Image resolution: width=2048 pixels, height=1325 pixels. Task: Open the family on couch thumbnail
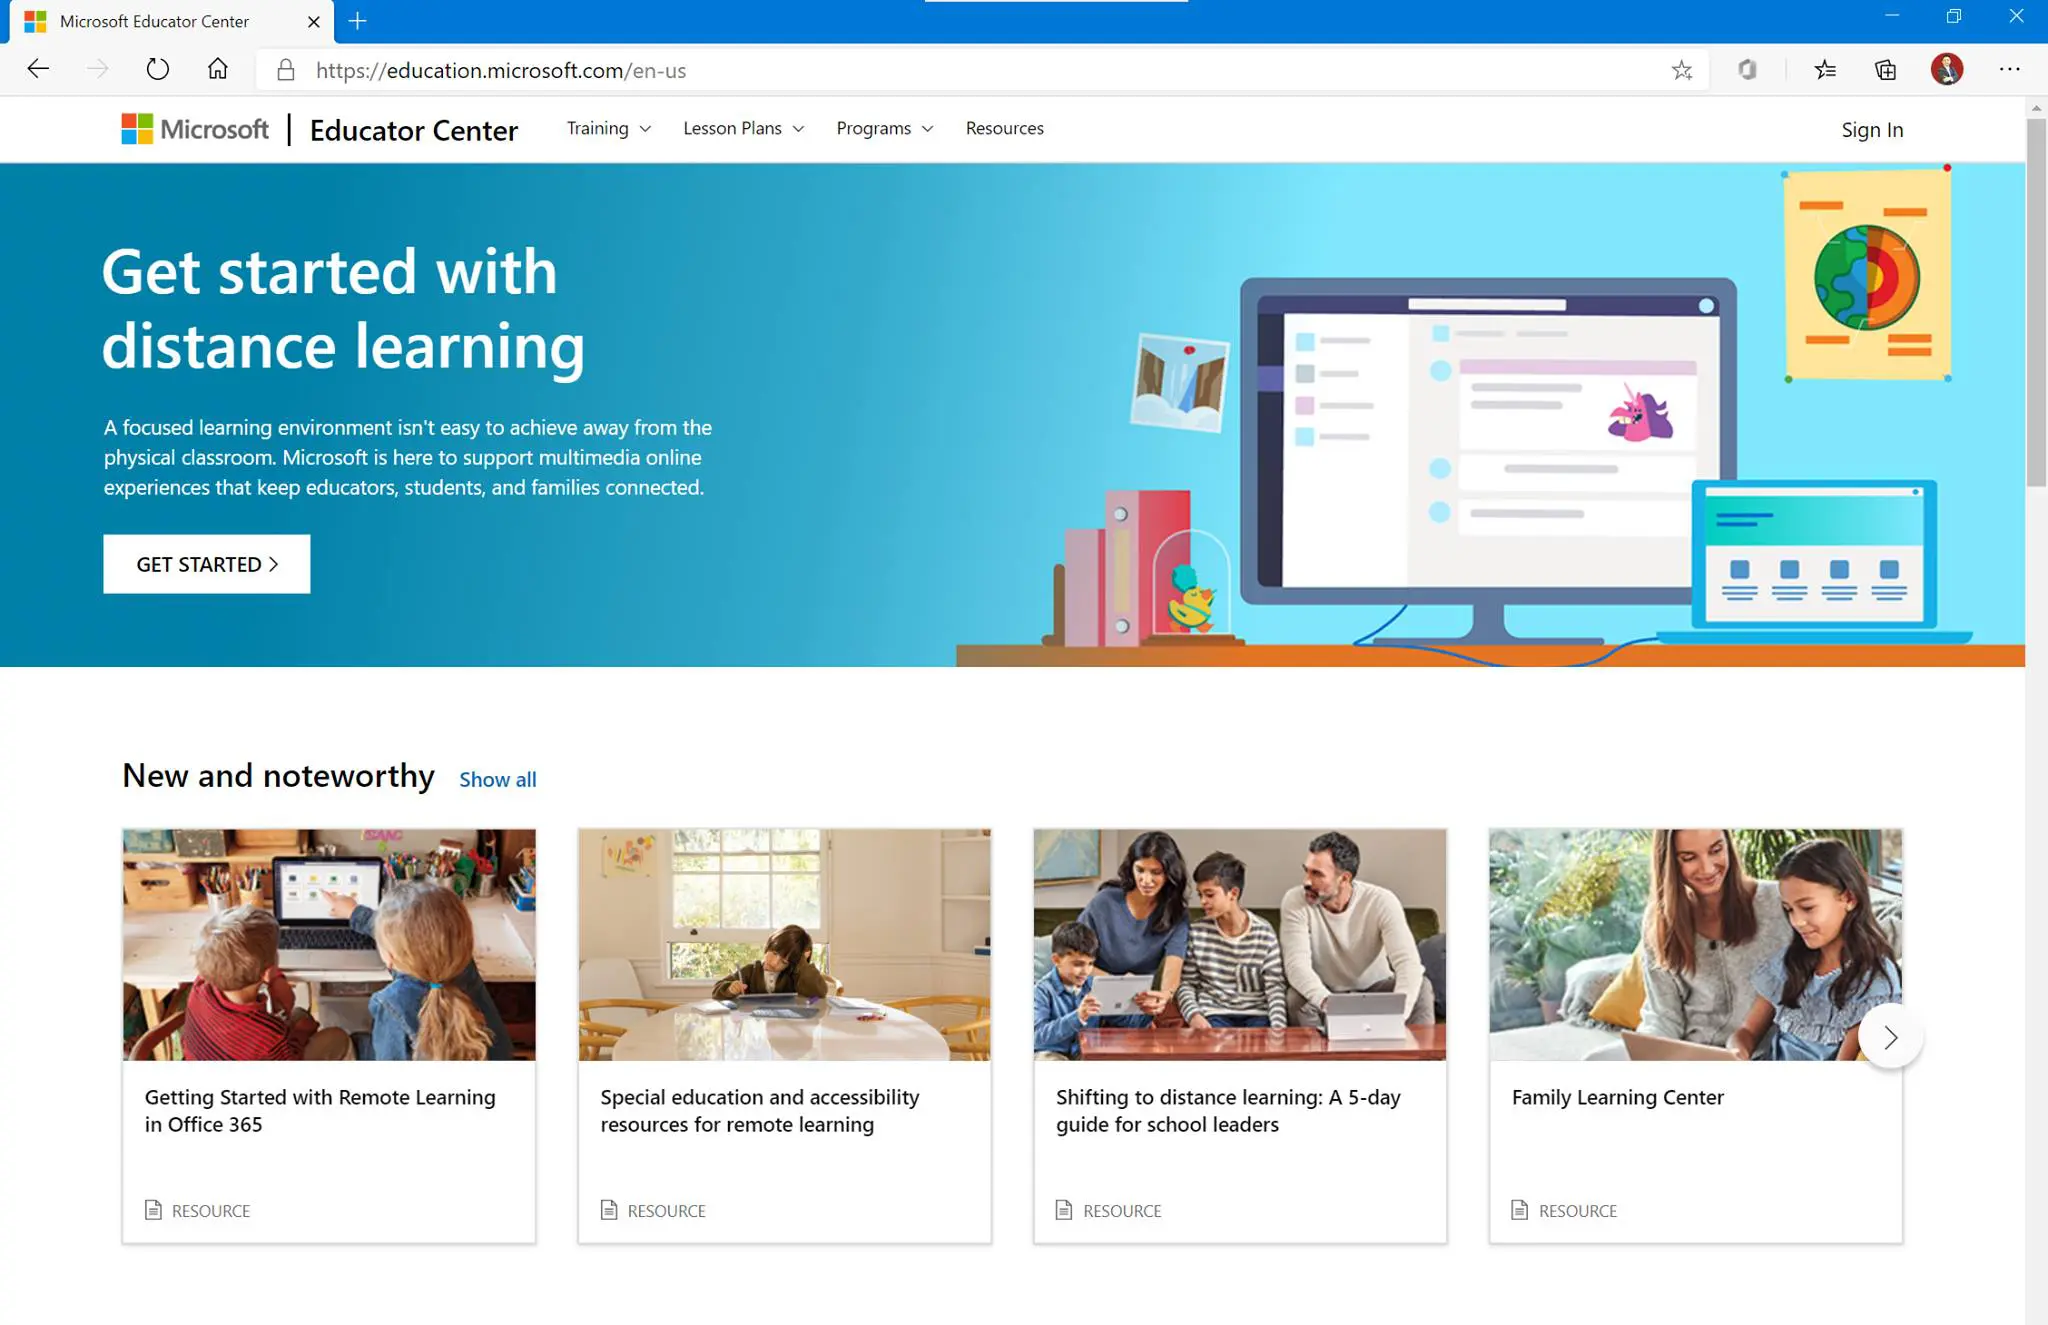click(x=1240, y=944)
